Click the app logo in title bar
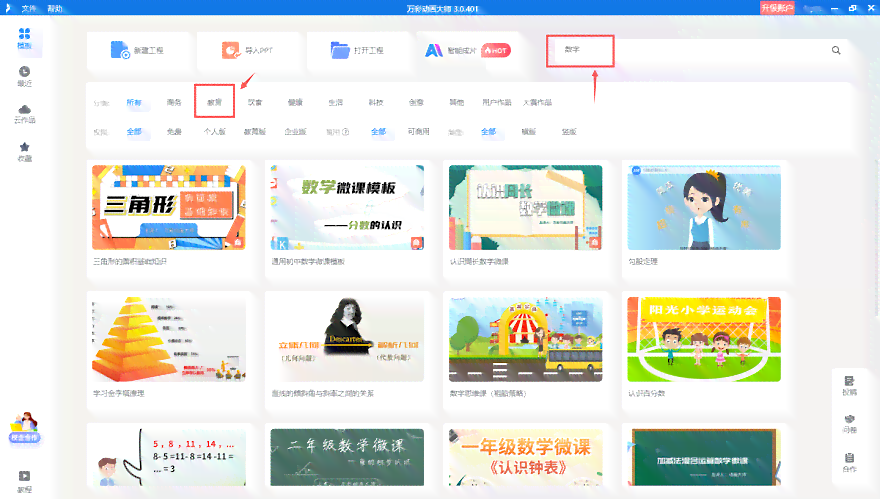The height and width of the screenshot is (499, 880). tap(7, 8)
